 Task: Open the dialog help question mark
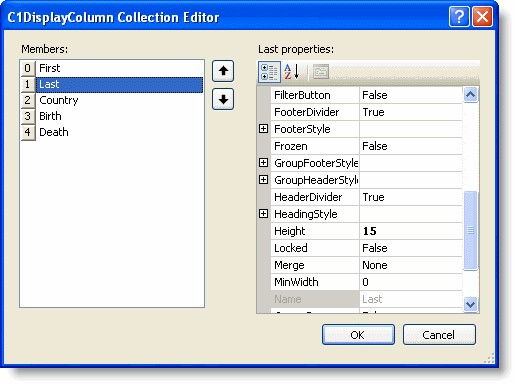tap(459, 16)
